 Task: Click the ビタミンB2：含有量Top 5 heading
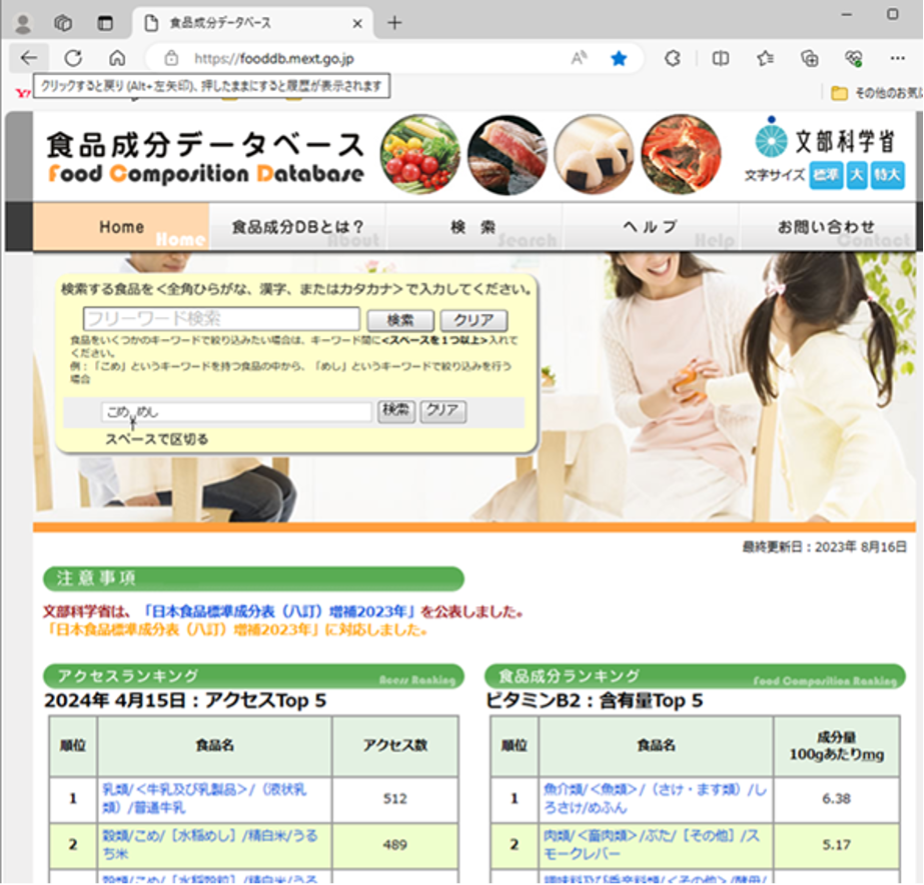pos(594,701)
